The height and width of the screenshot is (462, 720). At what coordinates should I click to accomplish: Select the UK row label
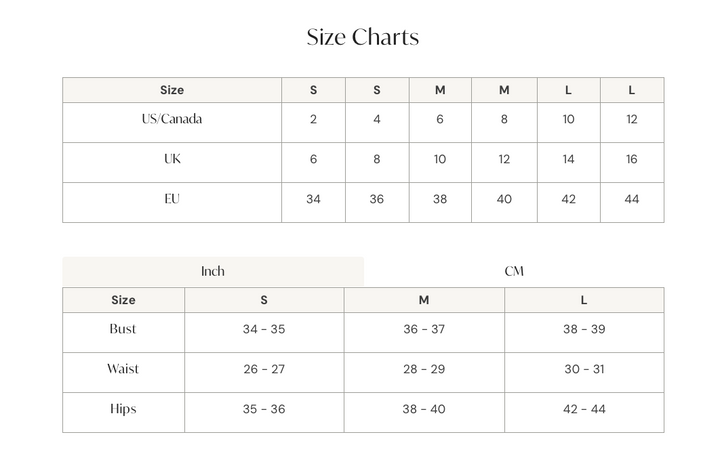pyautogui.click(x=172, y=160)
